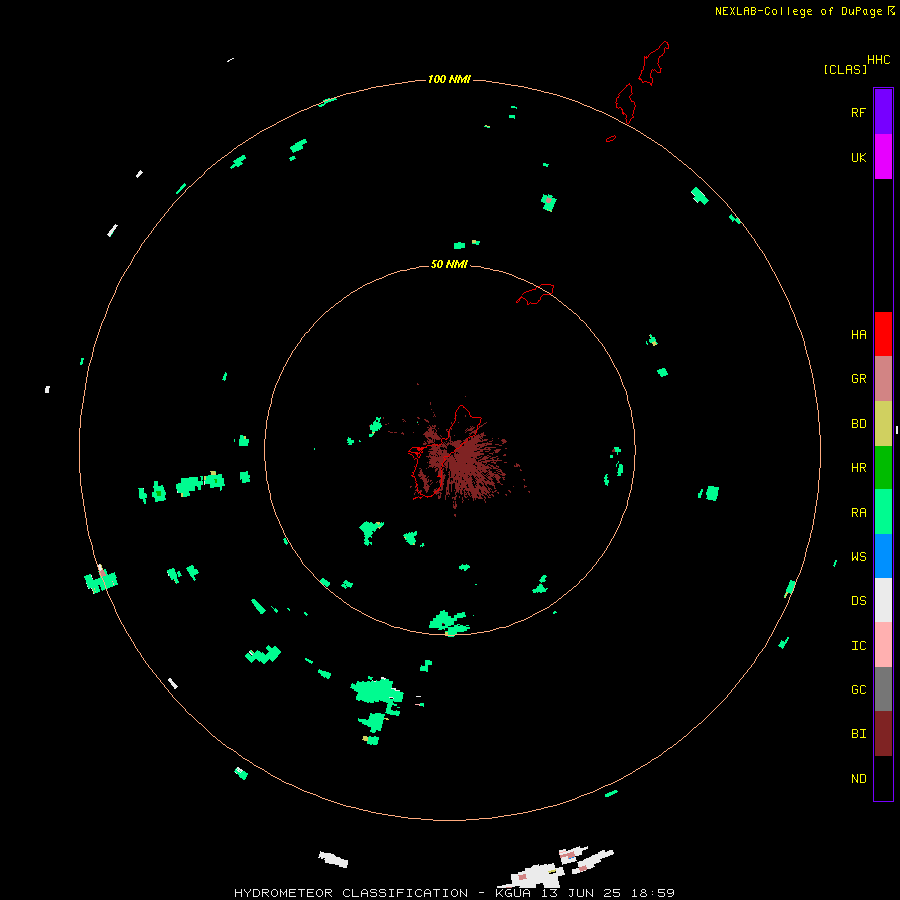Image resolution: width=900 pixels, height=900 pixels.
Task: Click the HR legend label
Action: (x=858, y=468)
